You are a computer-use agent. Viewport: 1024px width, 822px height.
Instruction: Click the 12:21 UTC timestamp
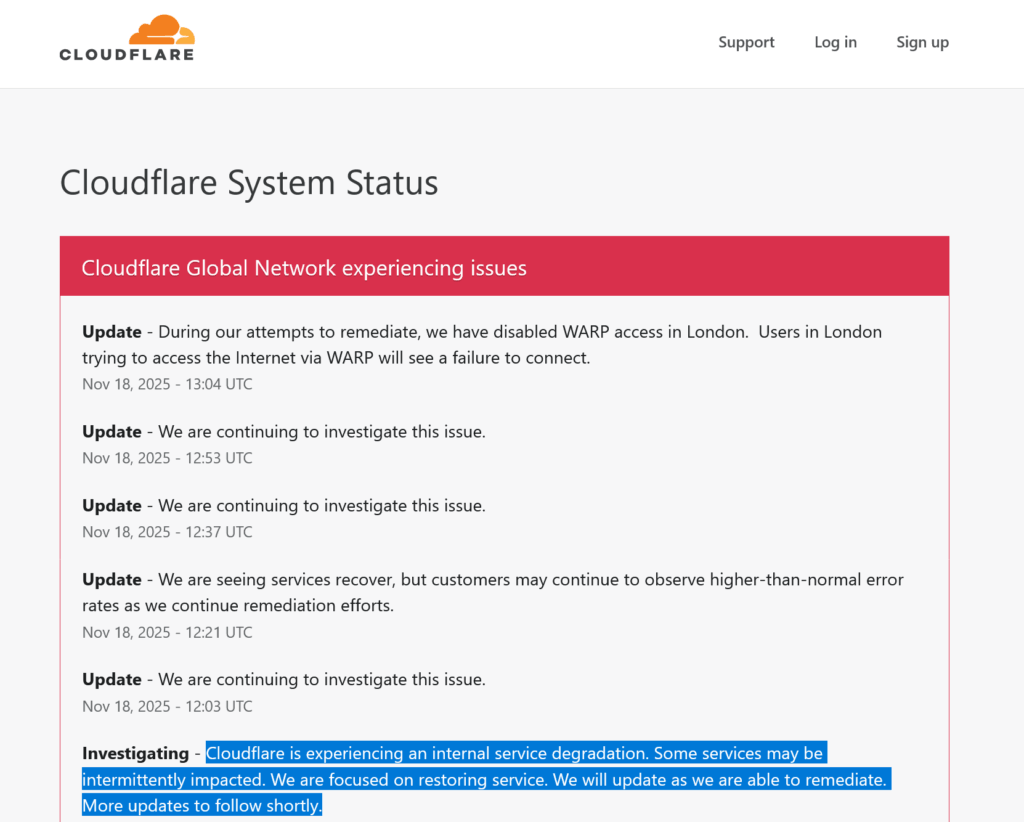[167, 632]
